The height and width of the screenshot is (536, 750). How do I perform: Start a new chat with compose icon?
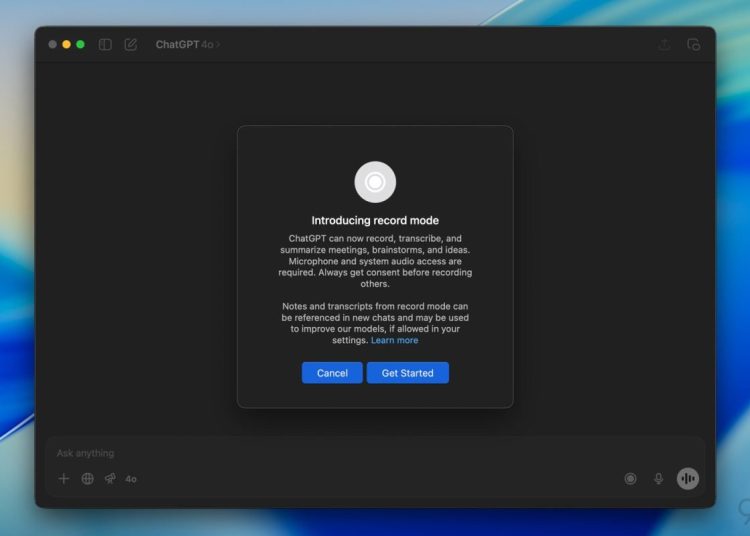point(131,44)
